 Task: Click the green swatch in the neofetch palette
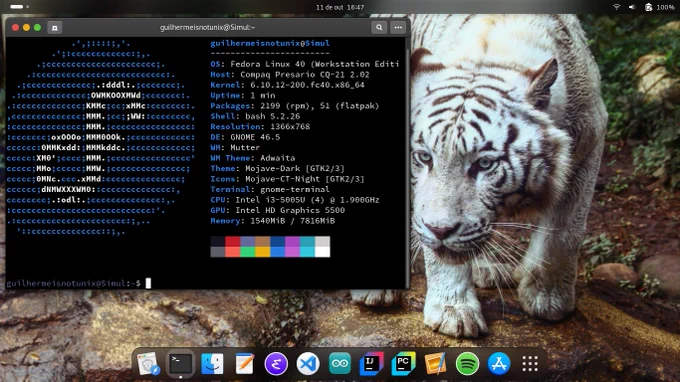coord(248,252)
